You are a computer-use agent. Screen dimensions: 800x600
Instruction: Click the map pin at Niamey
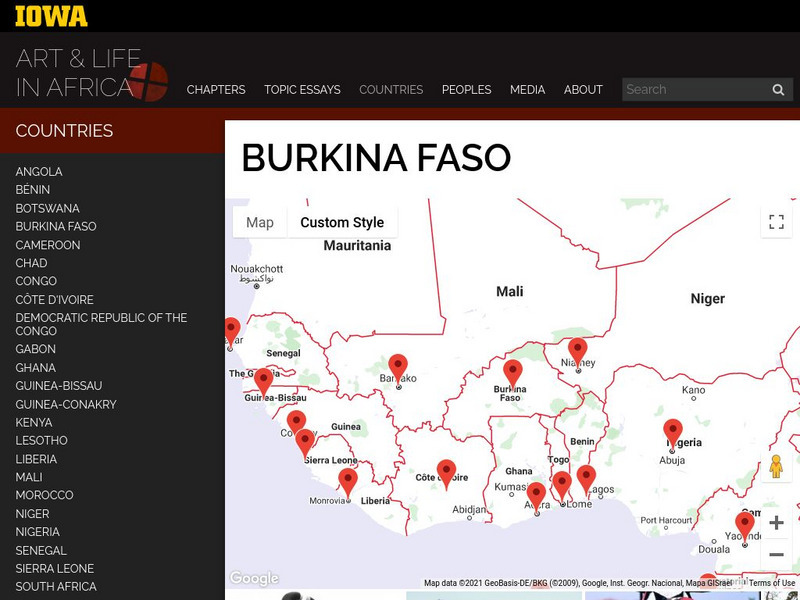(577, 351)
